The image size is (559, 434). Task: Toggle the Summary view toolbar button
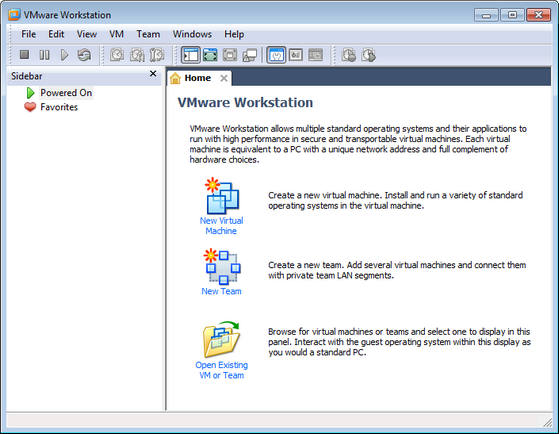coord(276,55)
